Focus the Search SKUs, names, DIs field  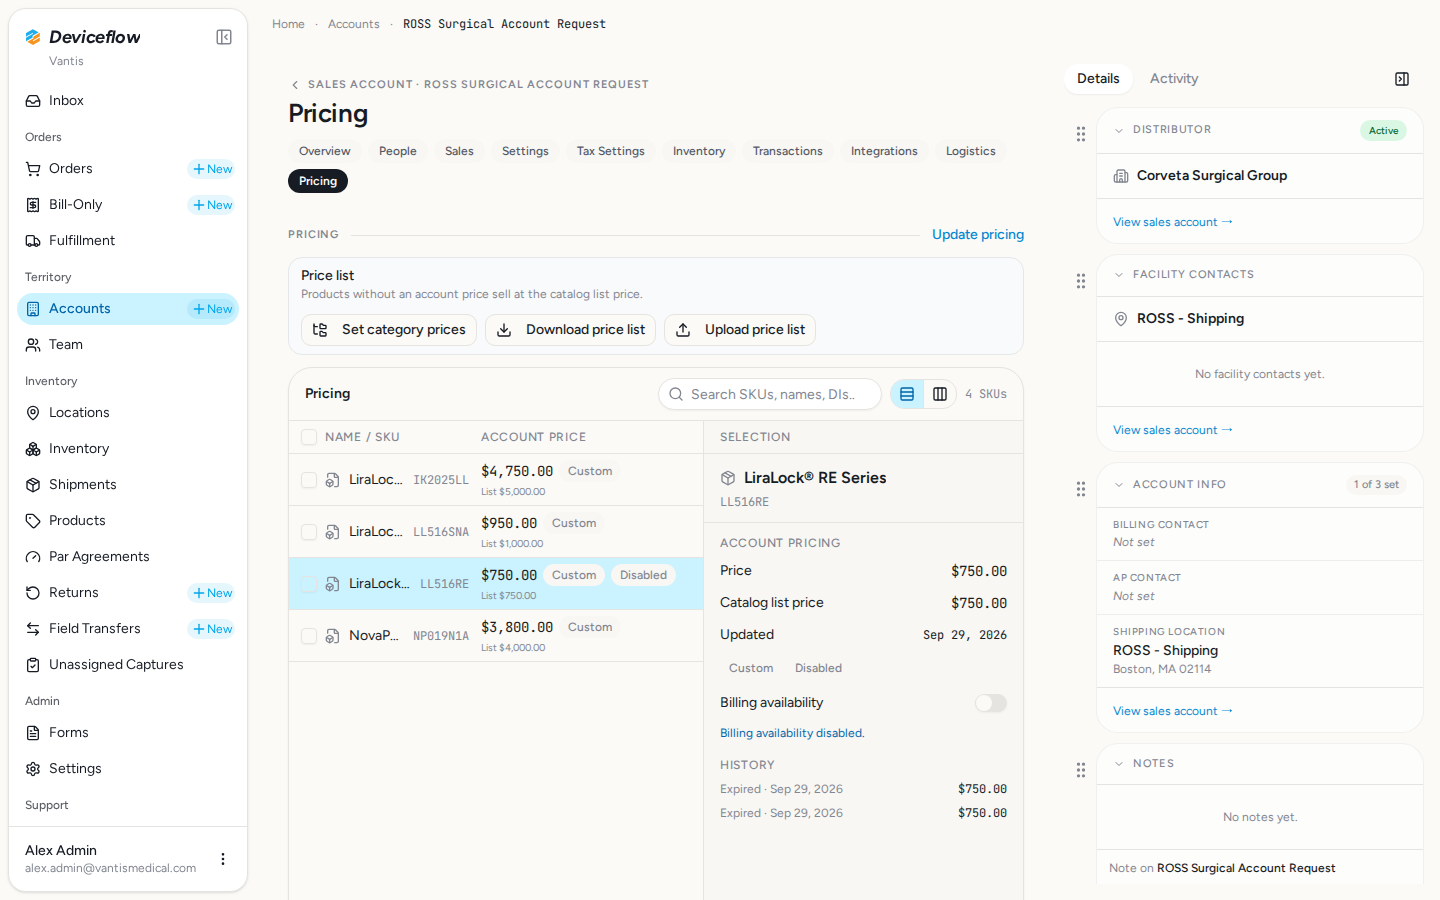[x=770, y=394]
